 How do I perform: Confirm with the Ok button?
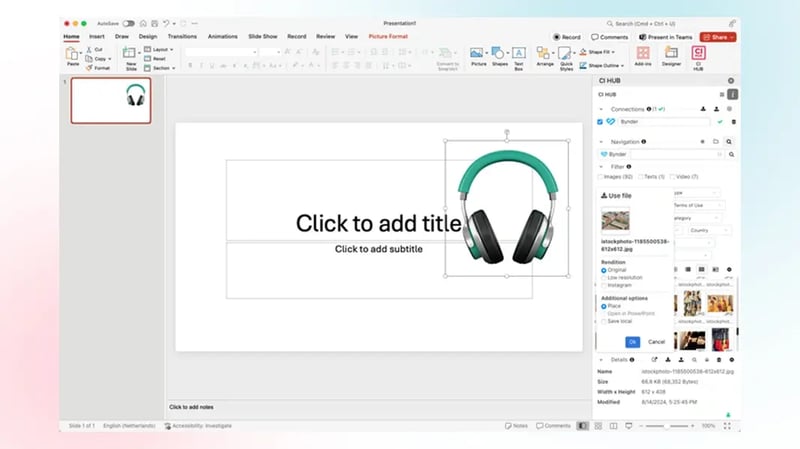coord(632,342)
